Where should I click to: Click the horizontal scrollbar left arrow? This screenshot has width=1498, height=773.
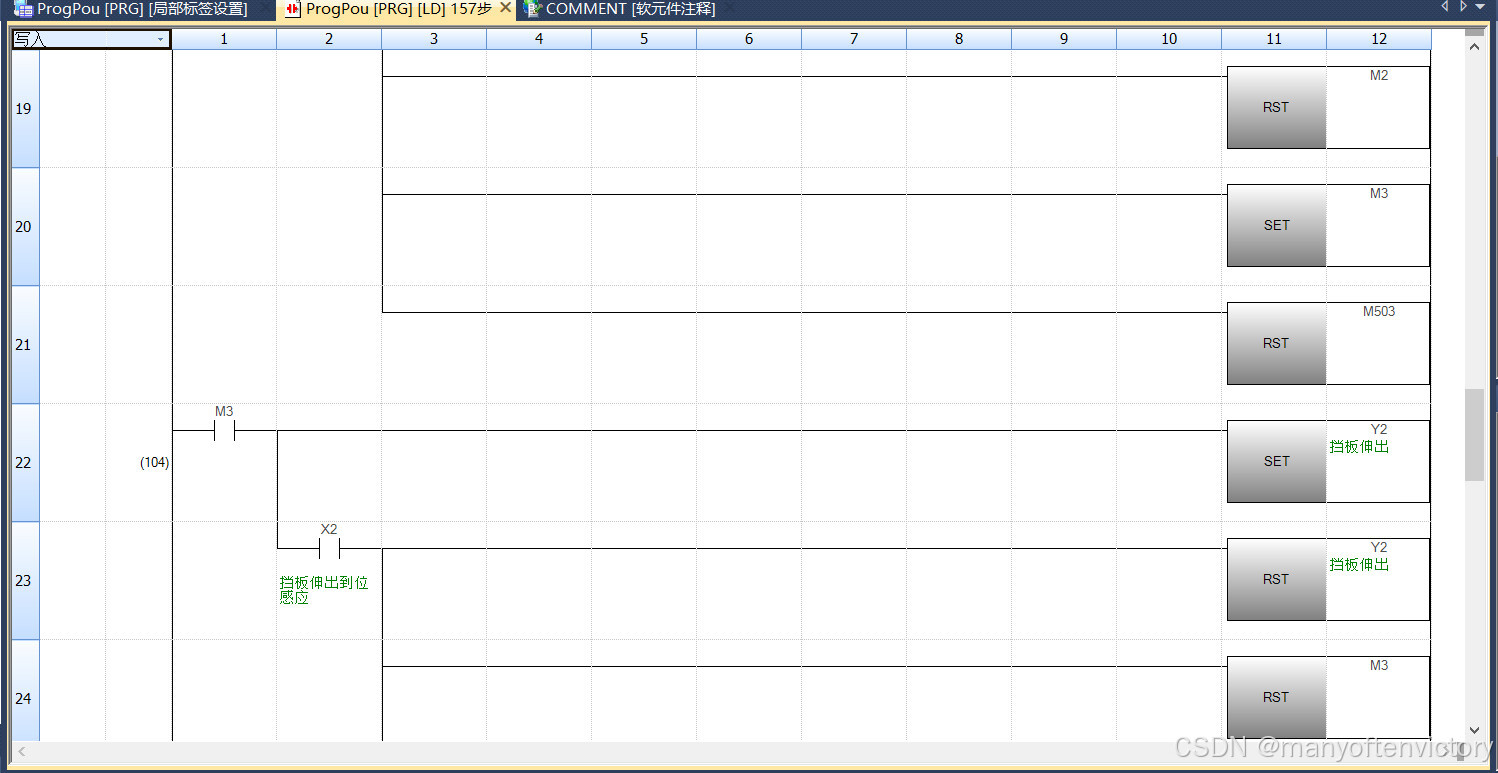20,751
